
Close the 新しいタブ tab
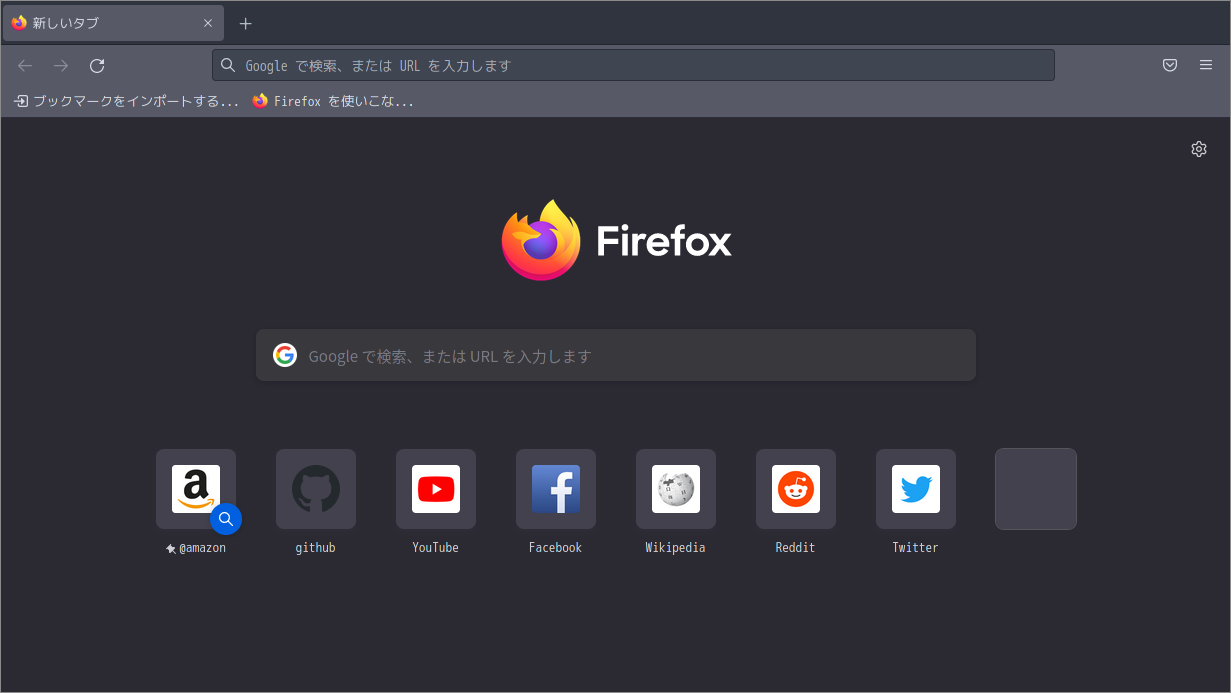click(x=208, y=23)
